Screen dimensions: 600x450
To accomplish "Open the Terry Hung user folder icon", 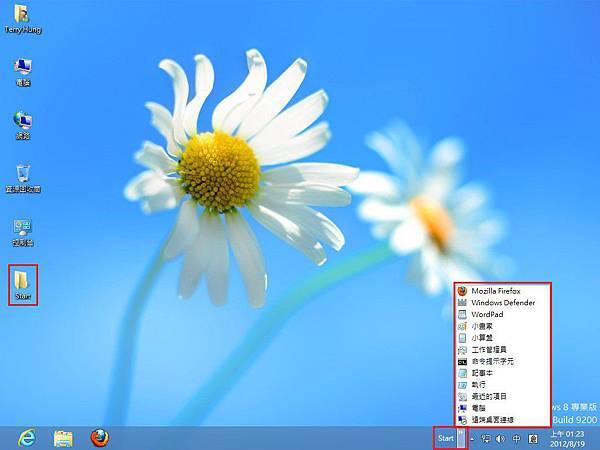I will (x=22, y=19).
